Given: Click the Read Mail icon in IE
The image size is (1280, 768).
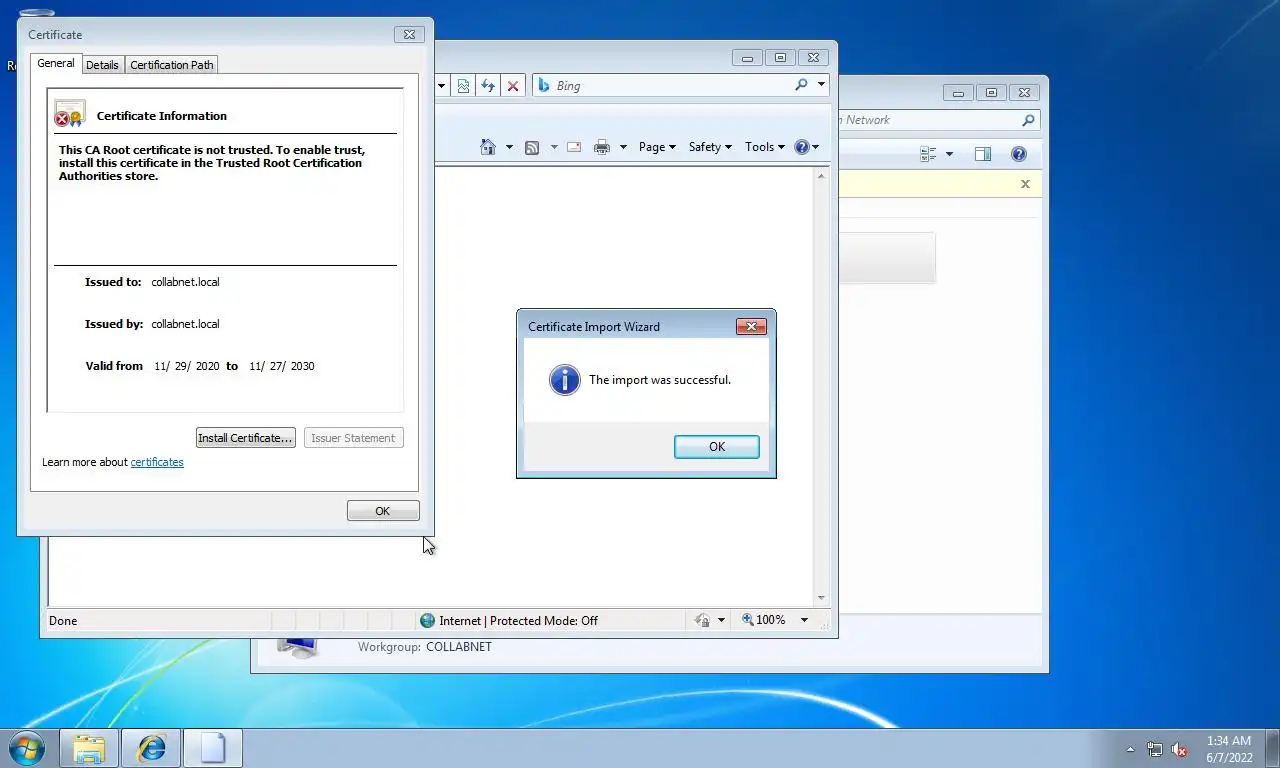Looking at the screenshot, I should [574, 147].
